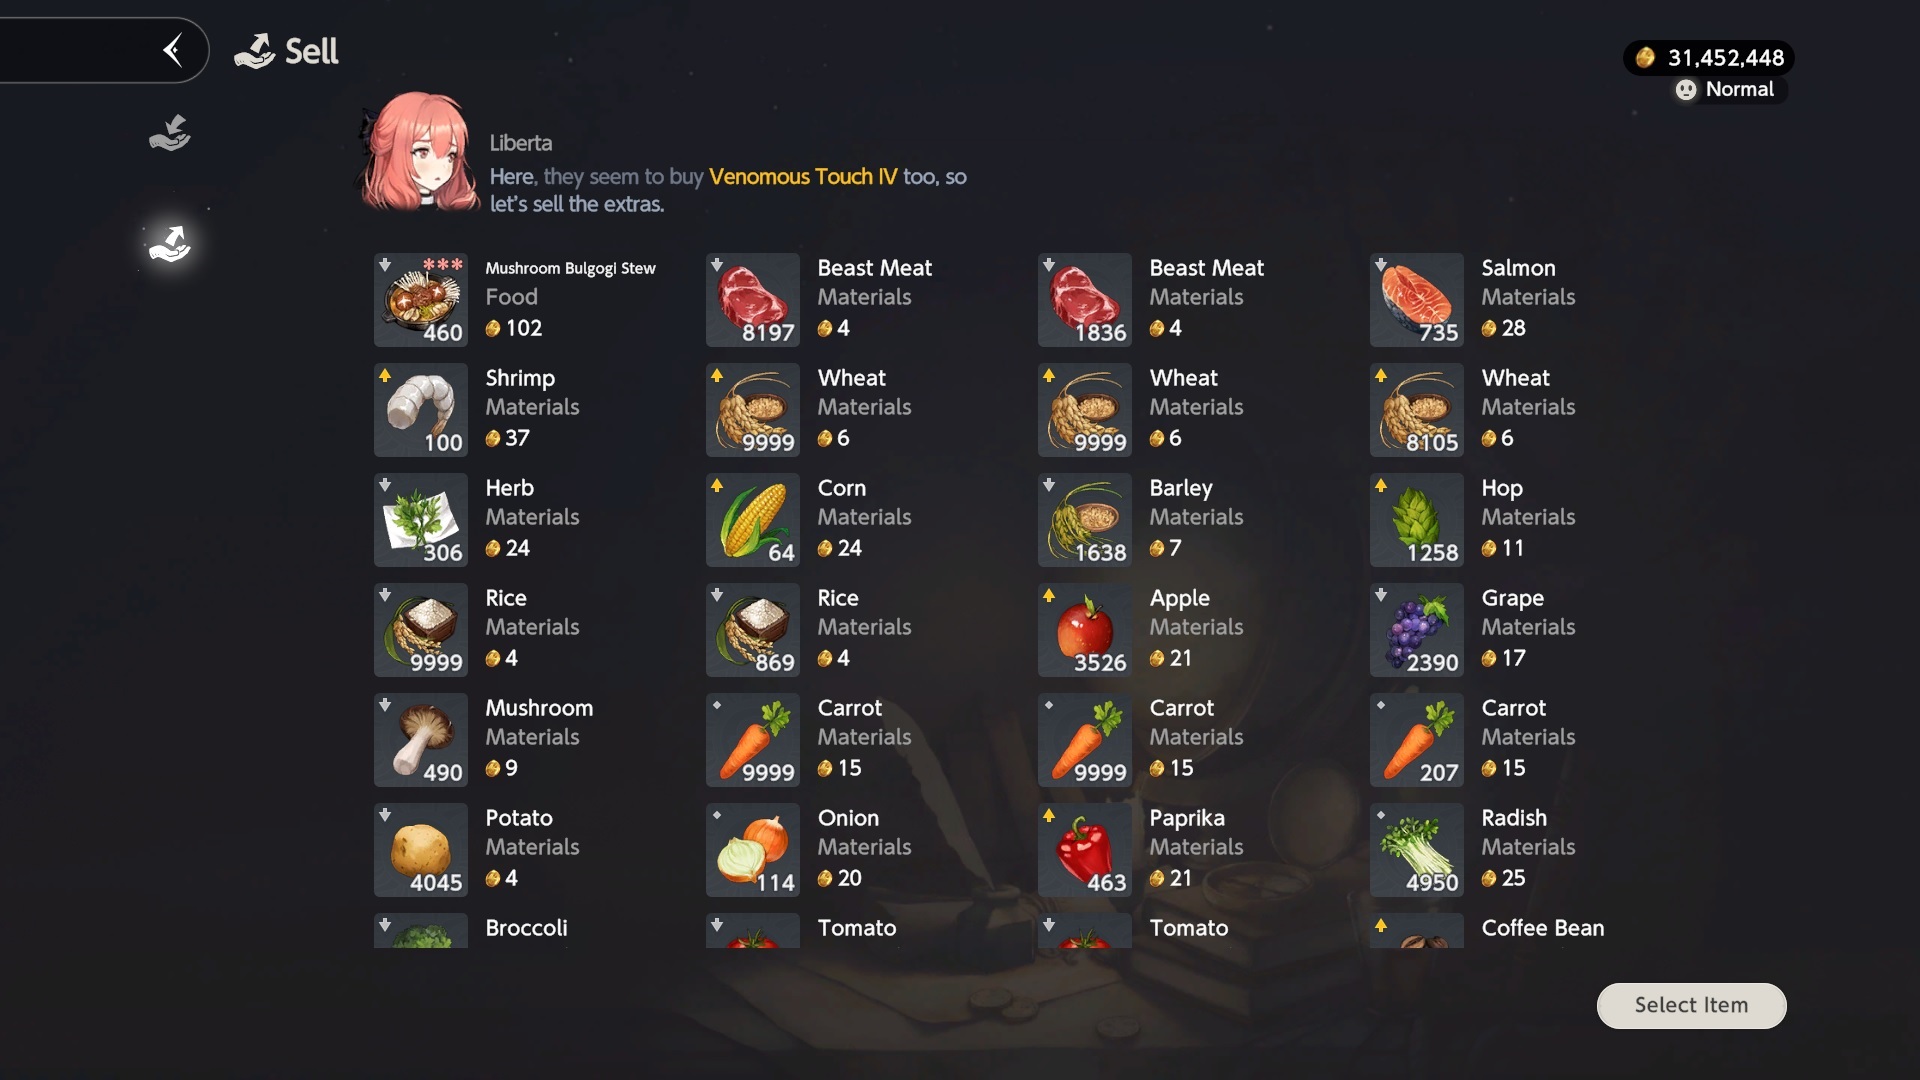
Task: Select the Potato item icon
Action: point(421,850)
